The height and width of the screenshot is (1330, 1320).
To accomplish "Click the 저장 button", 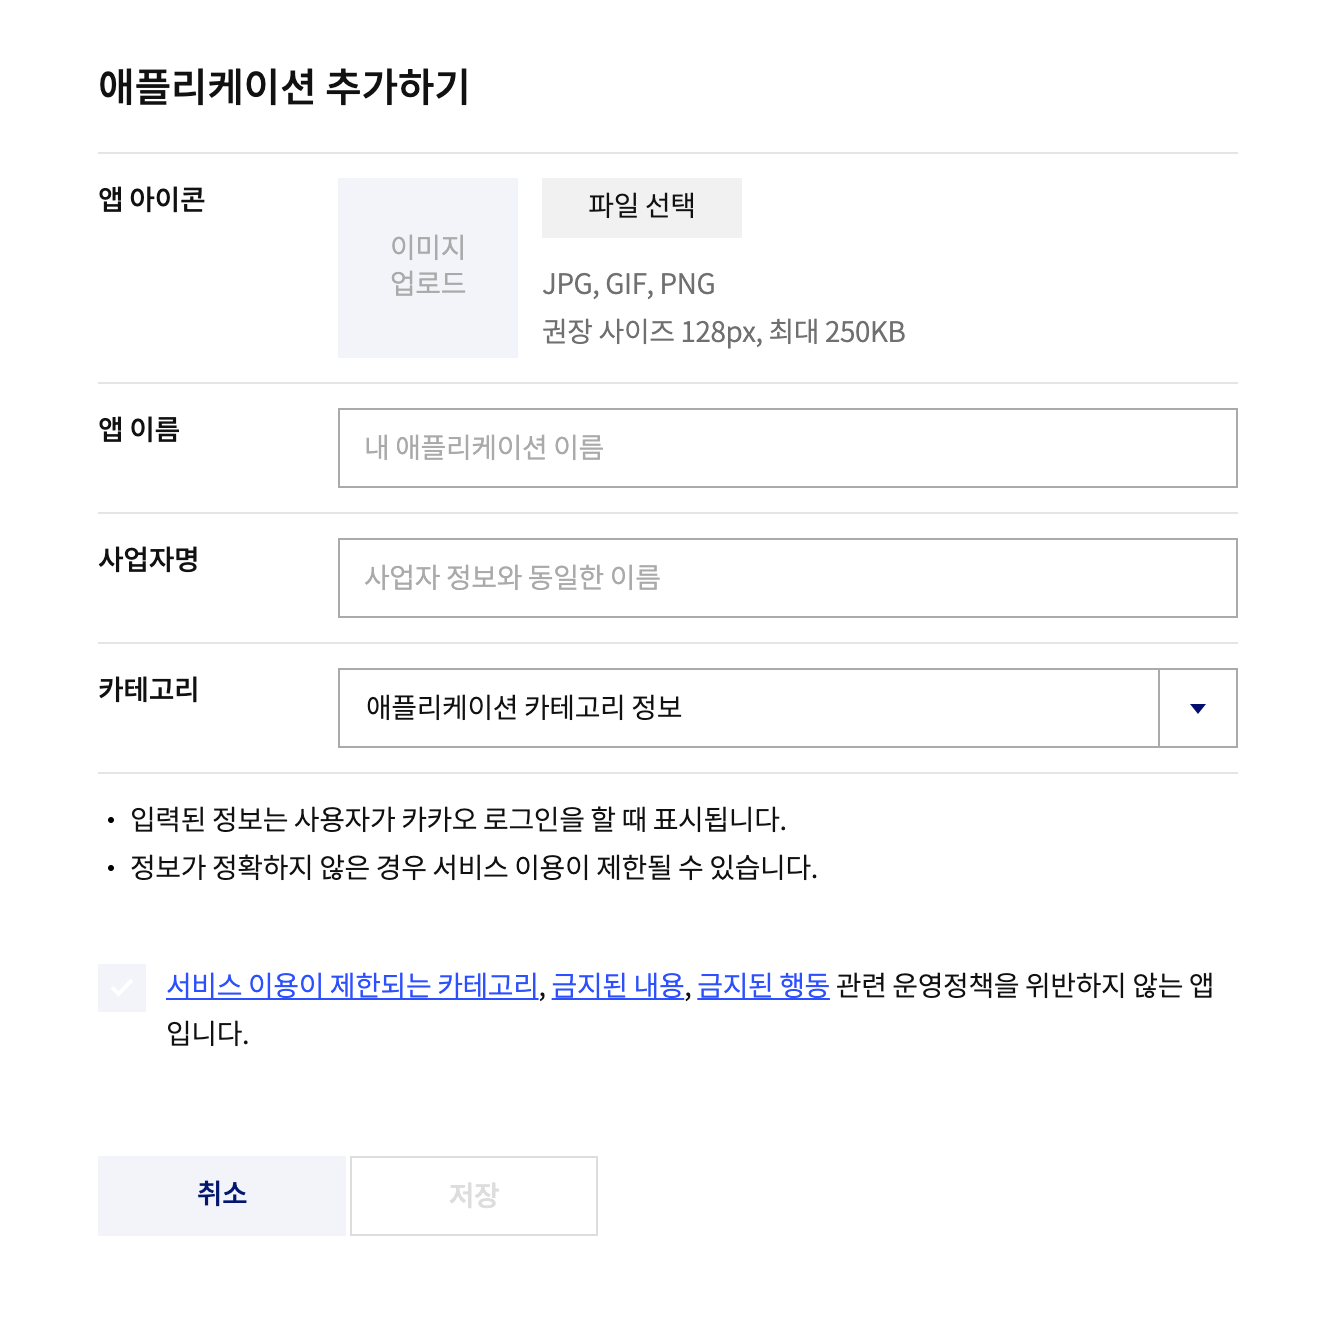I will (474, 1196).
